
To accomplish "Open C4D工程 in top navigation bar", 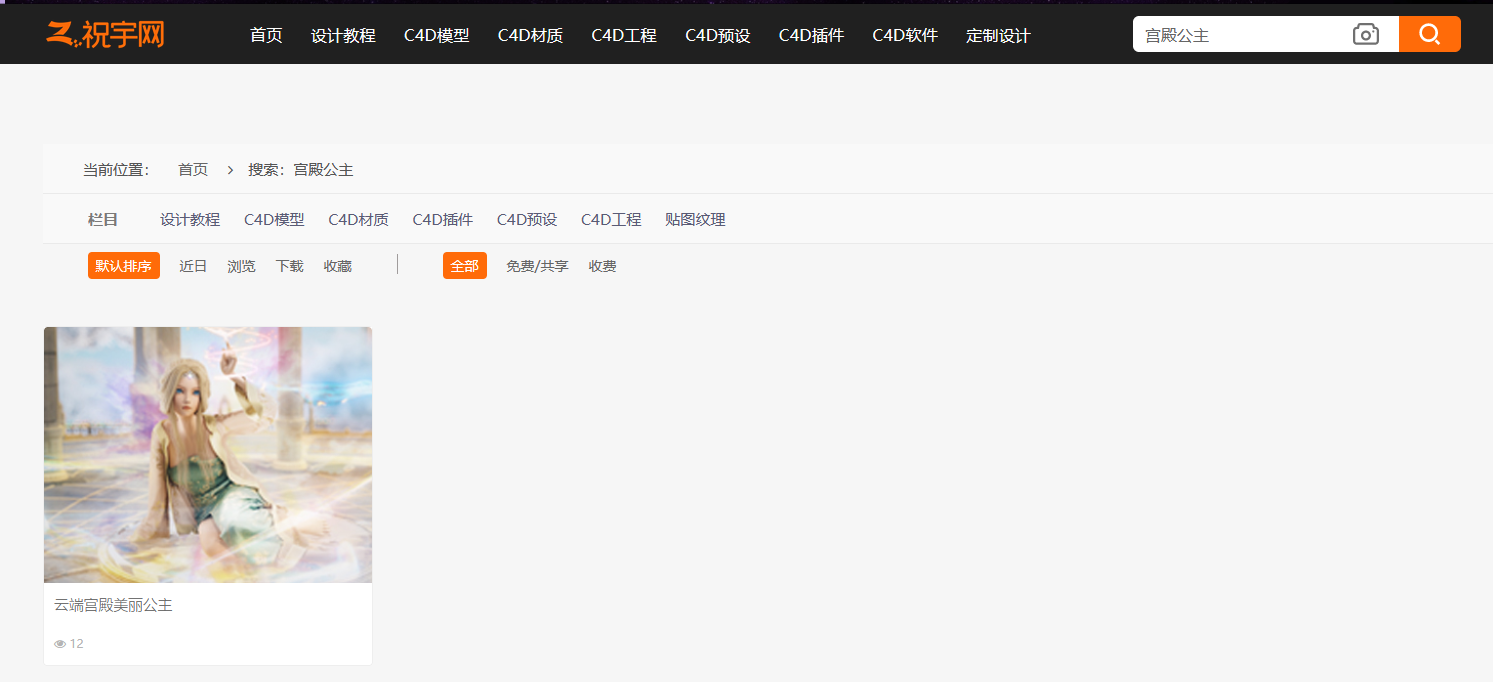I will click(624, 35).
